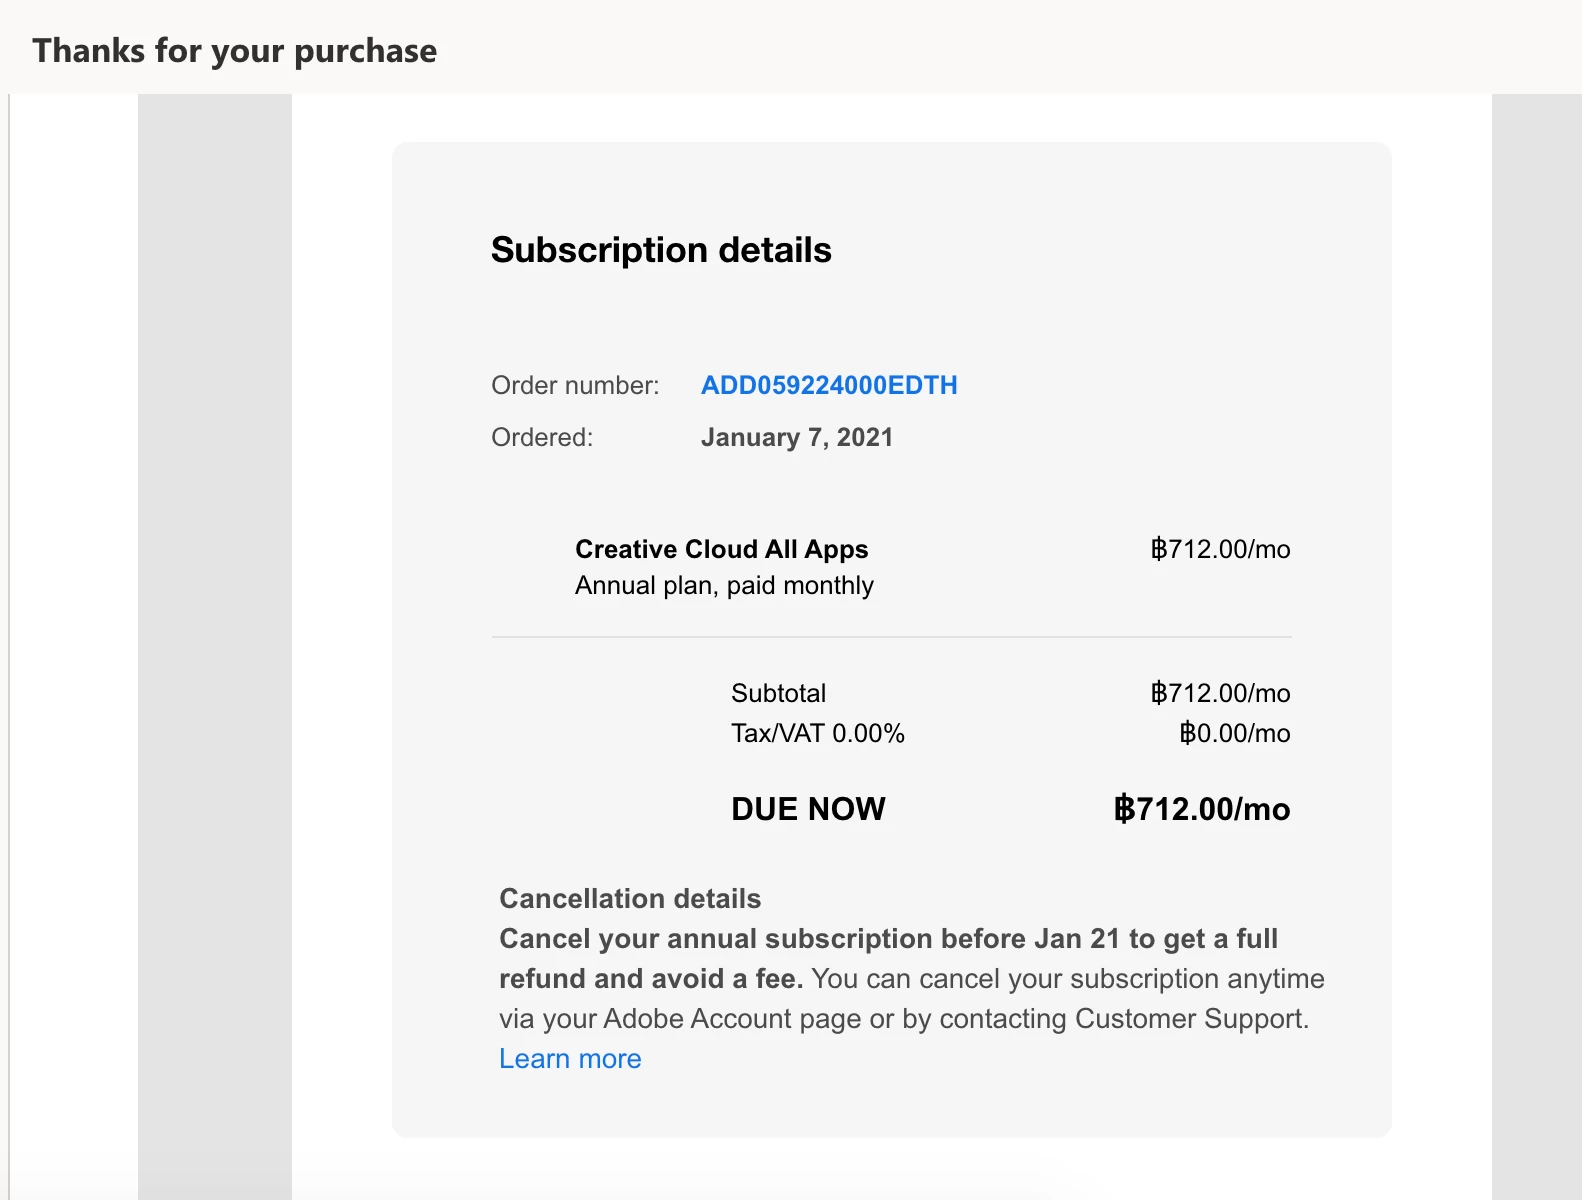This screenshot has height=1200, width=1582.
Task: Click the Tax/VAT 0.00% label
Action: [817, 733]
